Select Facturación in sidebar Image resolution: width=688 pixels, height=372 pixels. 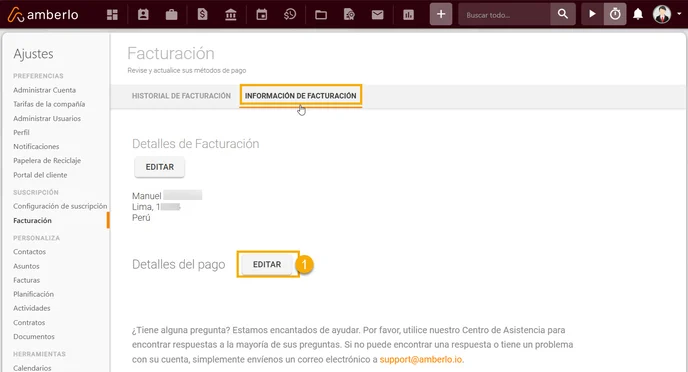(x=32, y=221)
